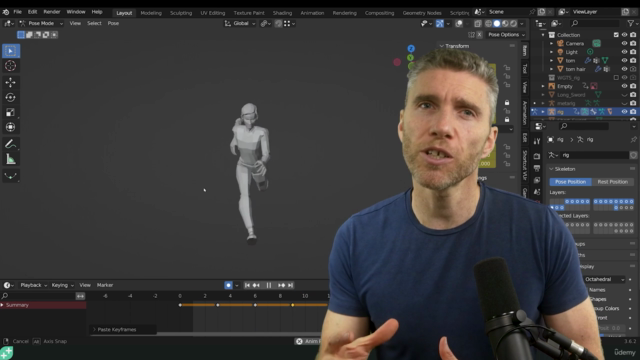Open the Render menu
Screen dimensions: 640x360
[52, 12]
